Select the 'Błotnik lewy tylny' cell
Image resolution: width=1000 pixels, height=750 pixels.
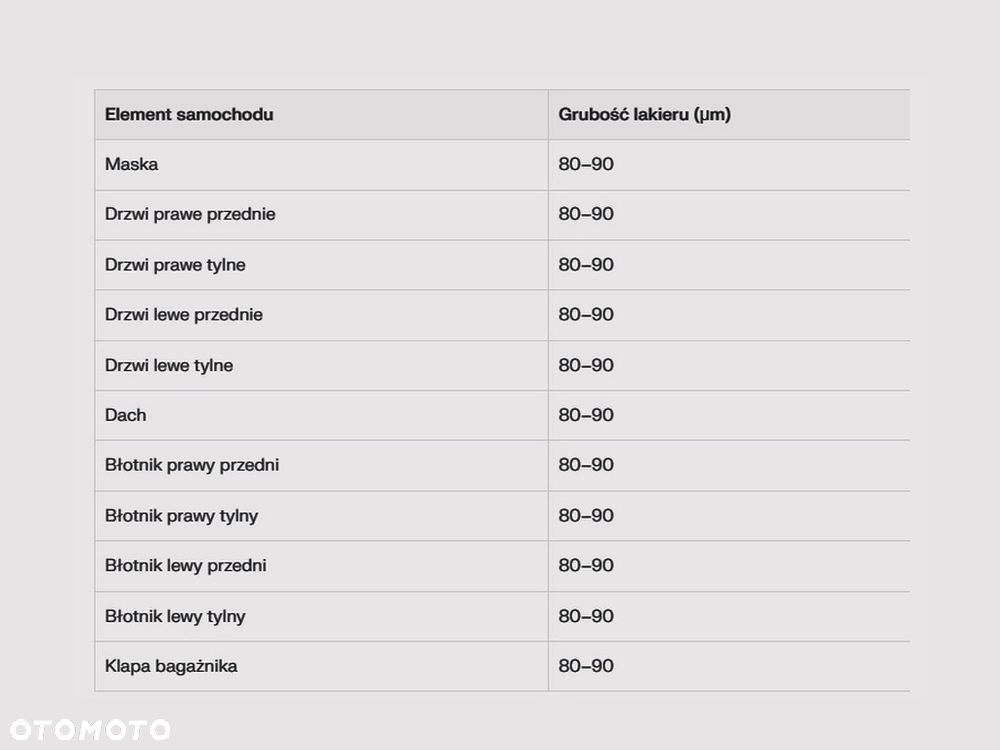click(175, 616)
